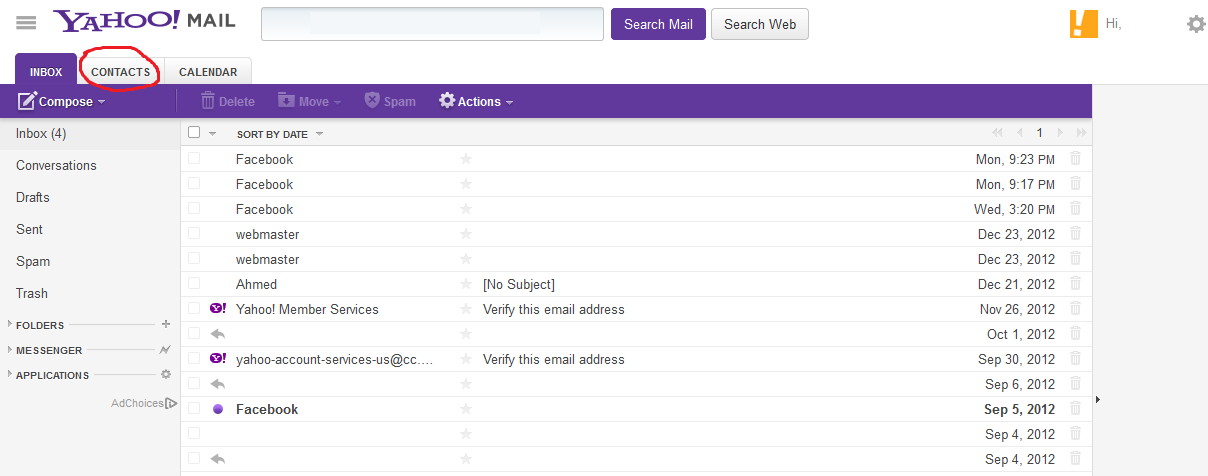Open the hamburger menu beside Yahoo logo

pos(27,22)
